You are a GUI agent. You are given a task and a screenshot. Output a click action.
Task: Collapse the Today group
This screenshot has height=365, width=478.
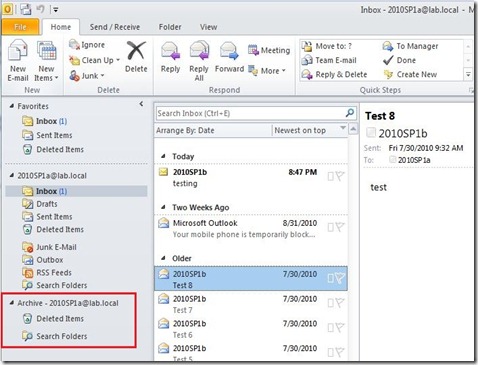(163, 156)
